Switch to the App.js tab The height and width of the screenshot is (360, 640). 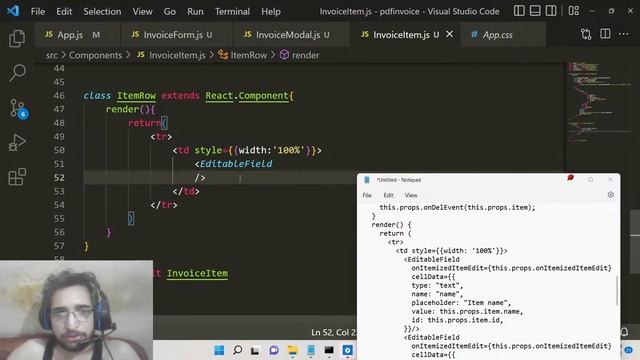click(77, 35)
